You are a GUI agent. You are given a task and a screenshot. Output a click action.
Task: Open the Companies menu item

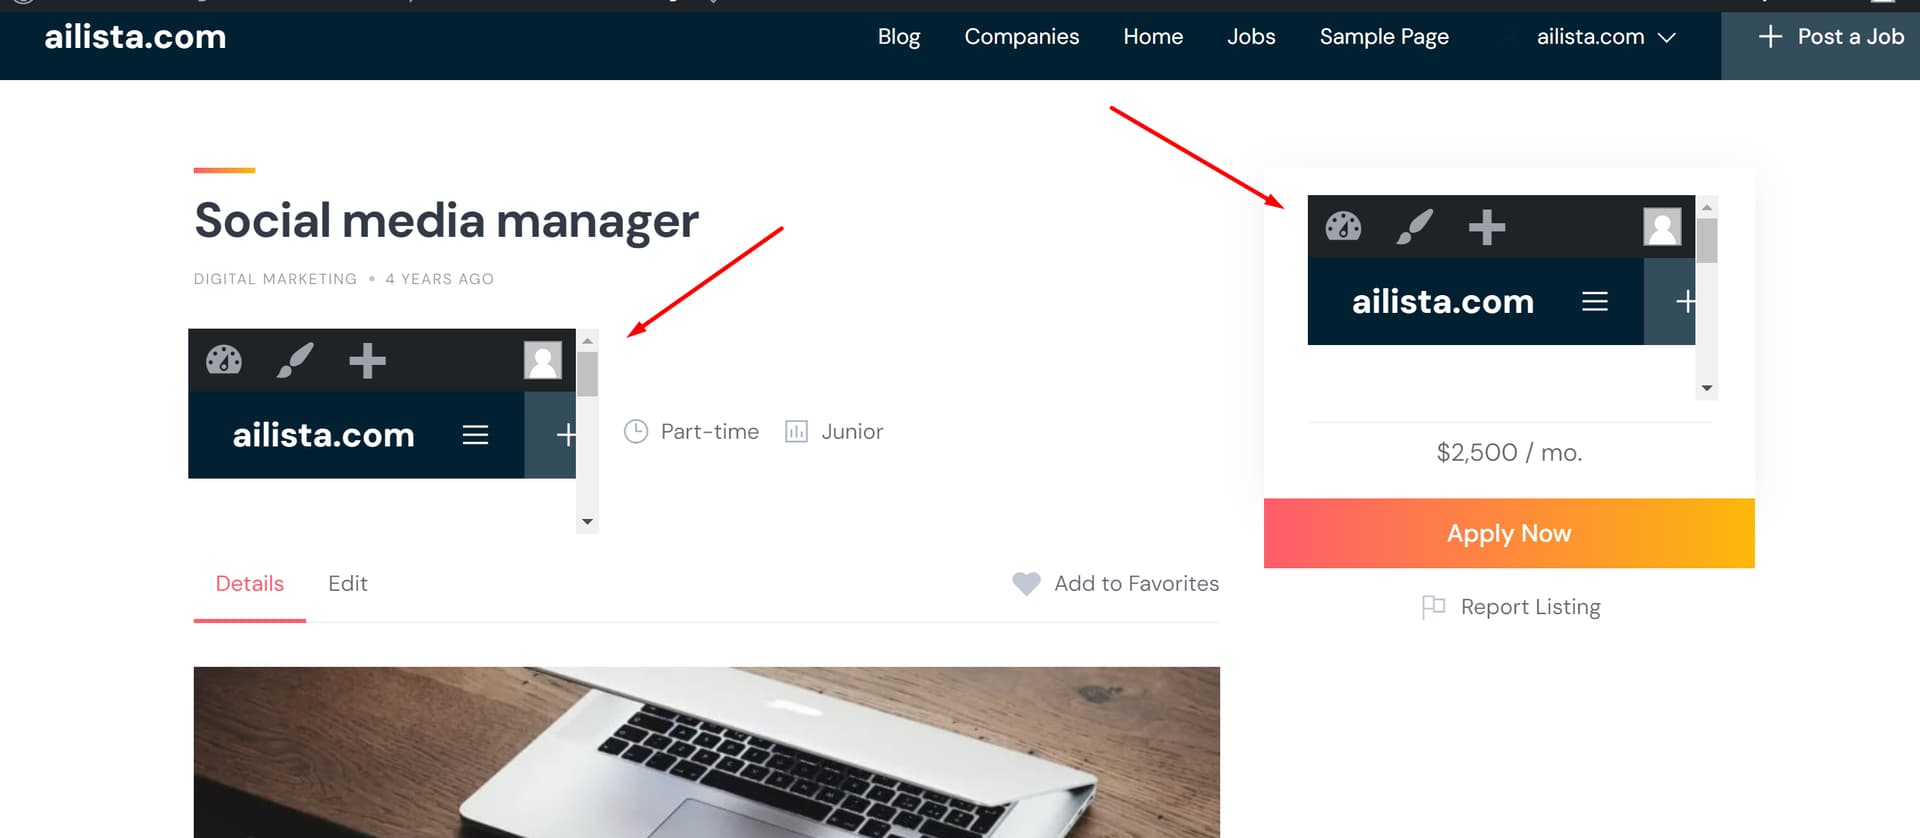click(x=1021, y=37)
